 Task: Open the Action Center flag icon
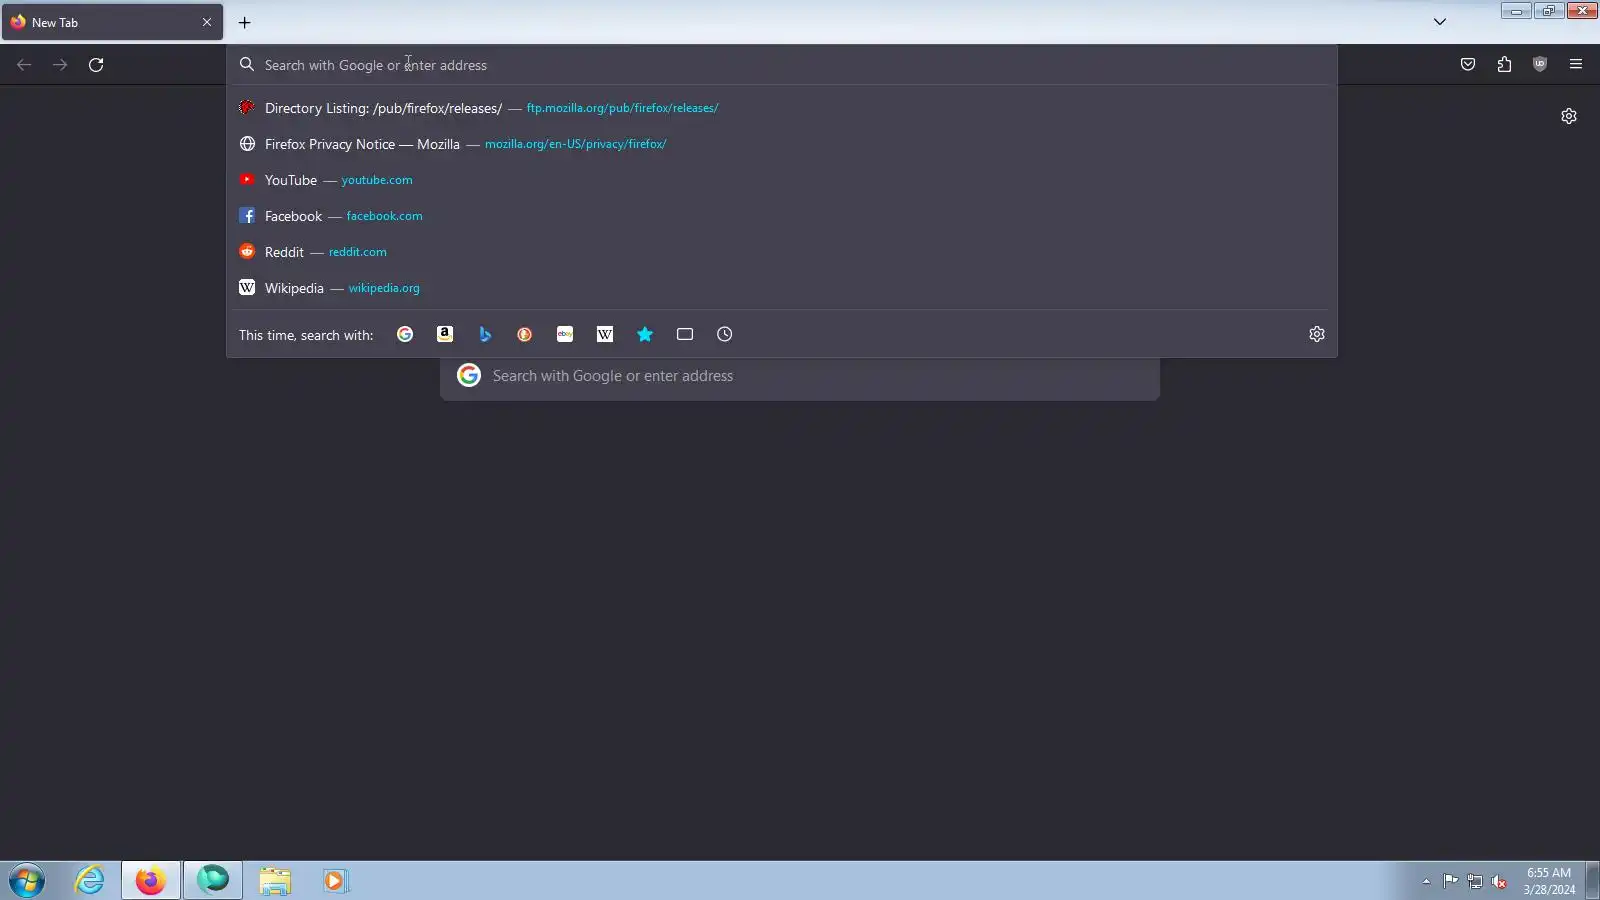[x=1450, y=881]
